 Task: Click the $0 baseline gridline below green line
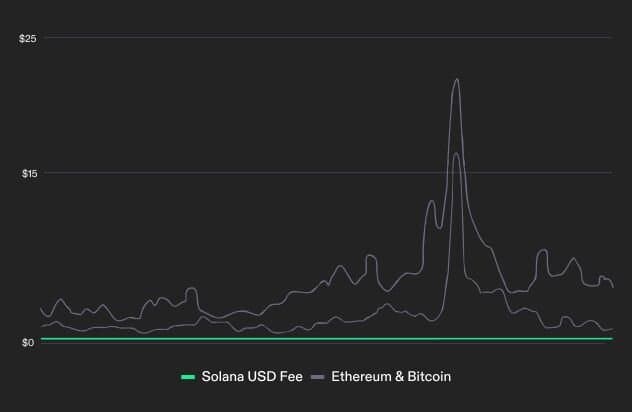pos(300,343)
